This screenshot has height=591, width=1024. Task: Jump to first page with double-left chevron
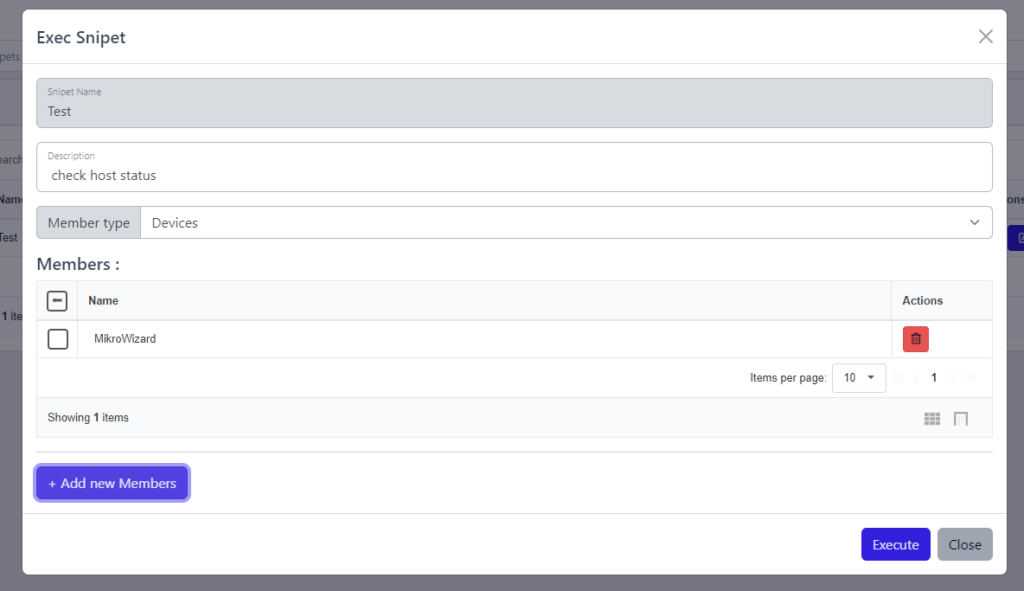tap(898, 377)
